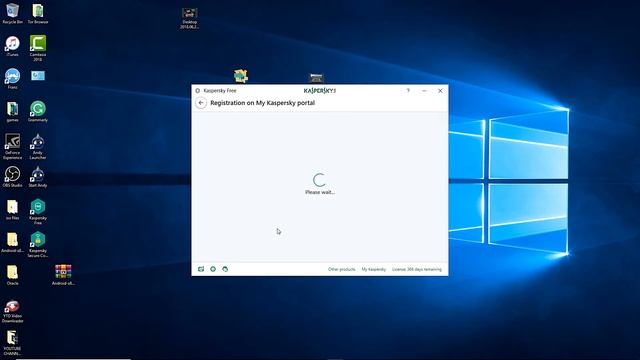
Task: Open the Kaspersky settings gear icon
Action: pos(213,269)
